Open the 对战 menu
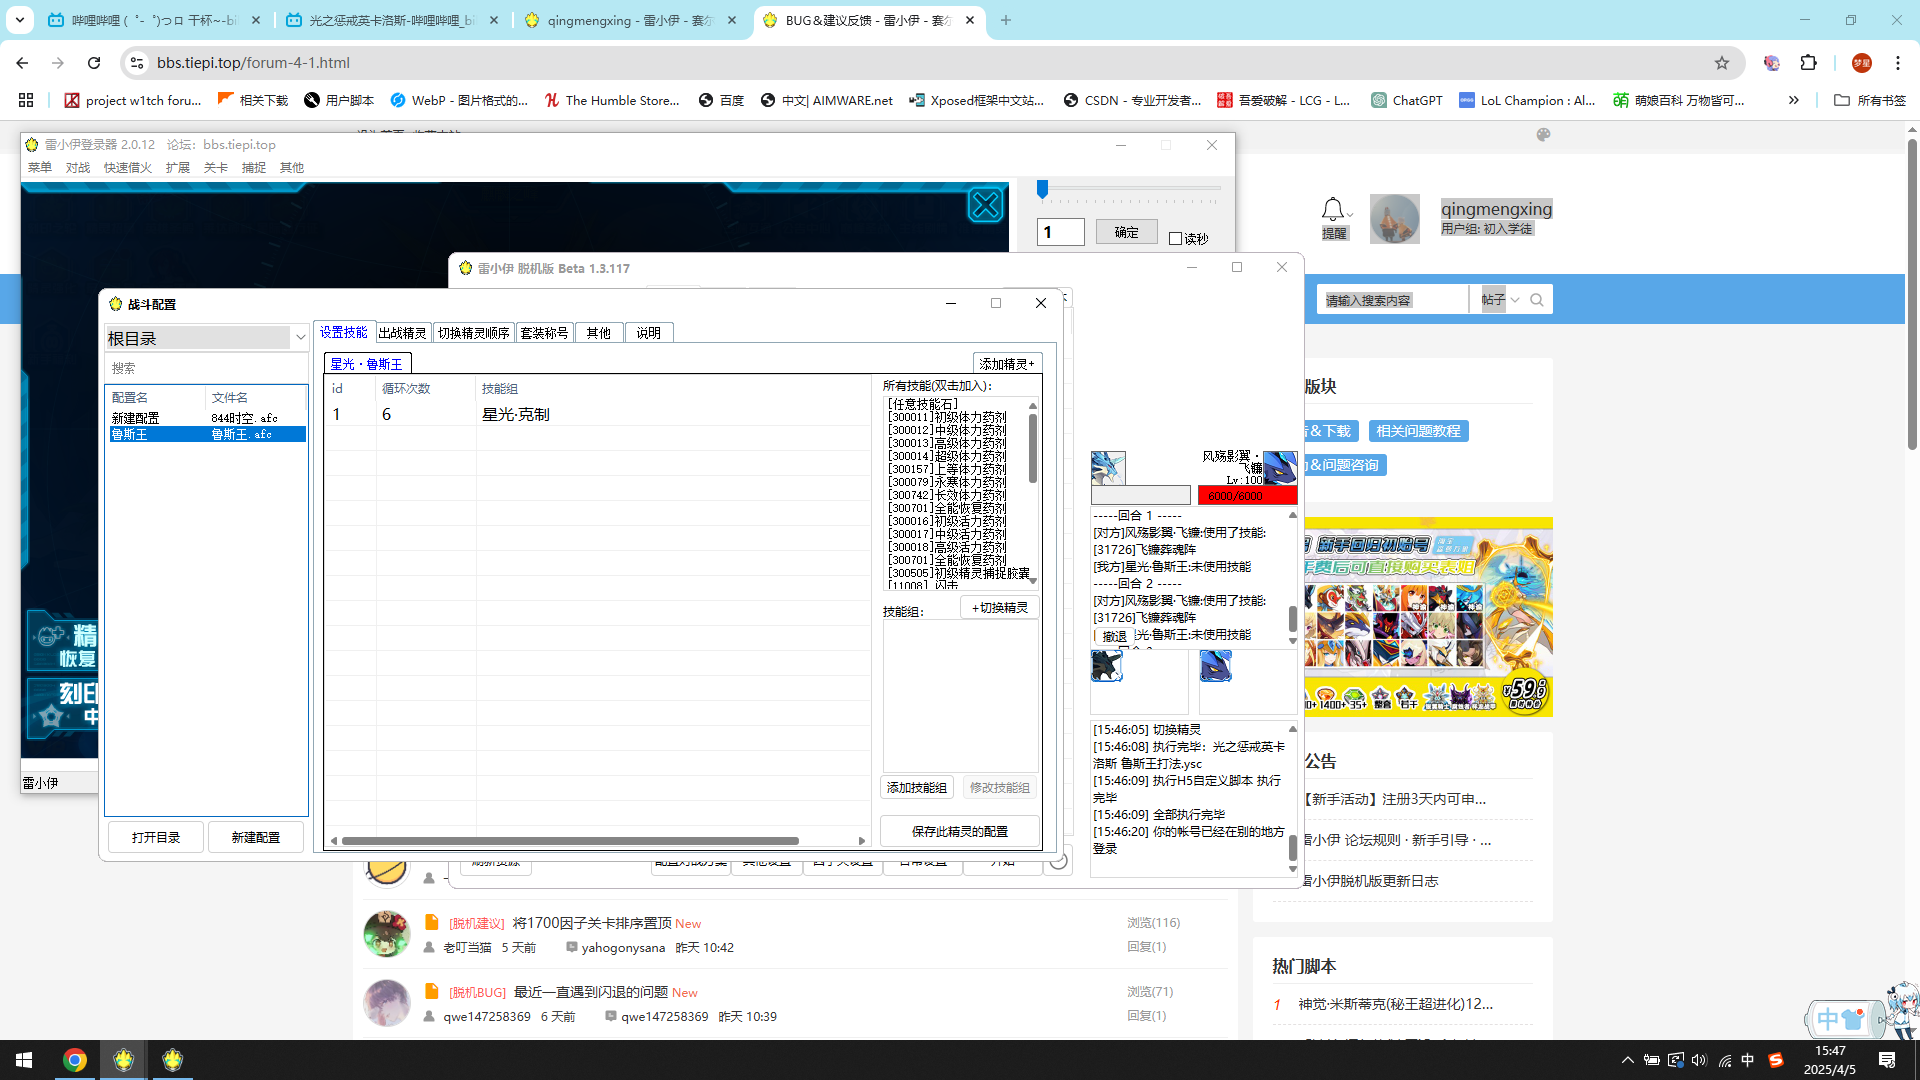1920x1080 pixels. point(78,167)
